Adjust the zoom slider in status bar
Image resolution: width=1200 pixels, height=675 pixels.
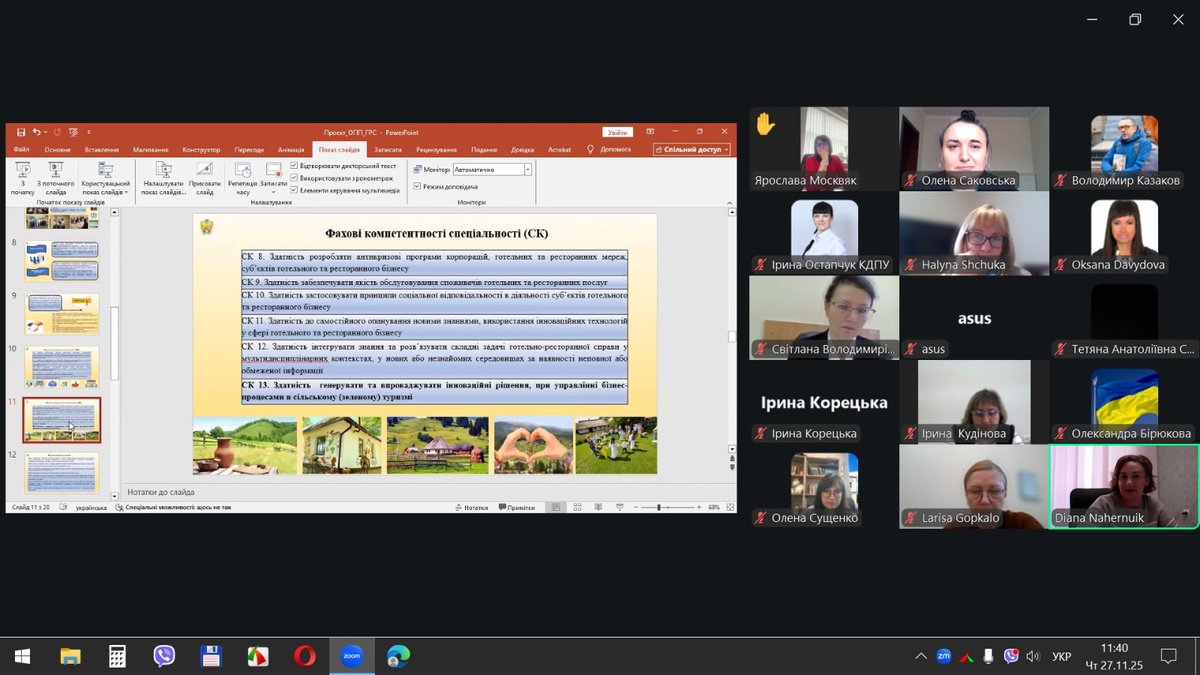tap(658, 508)
